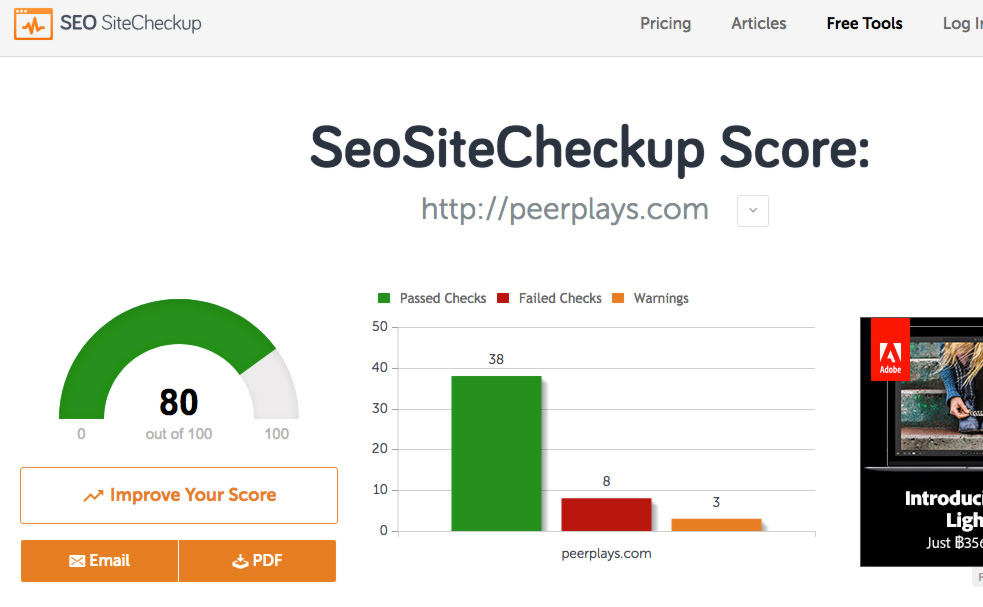Click the SEO SiteCheckup heartbeat logo icon
Viewport: 983px width, 607px height.
coord(33,24)
